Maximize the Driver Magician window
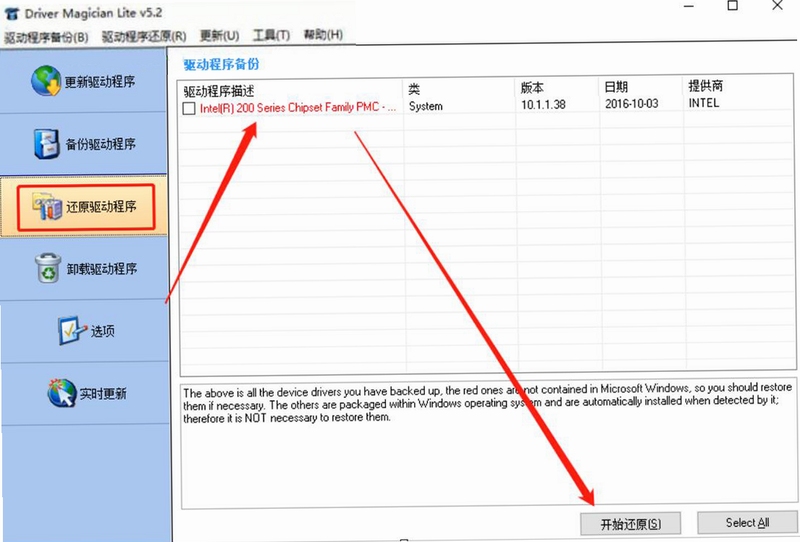Viewport: 800px width, 542px height. click(733, 6)
